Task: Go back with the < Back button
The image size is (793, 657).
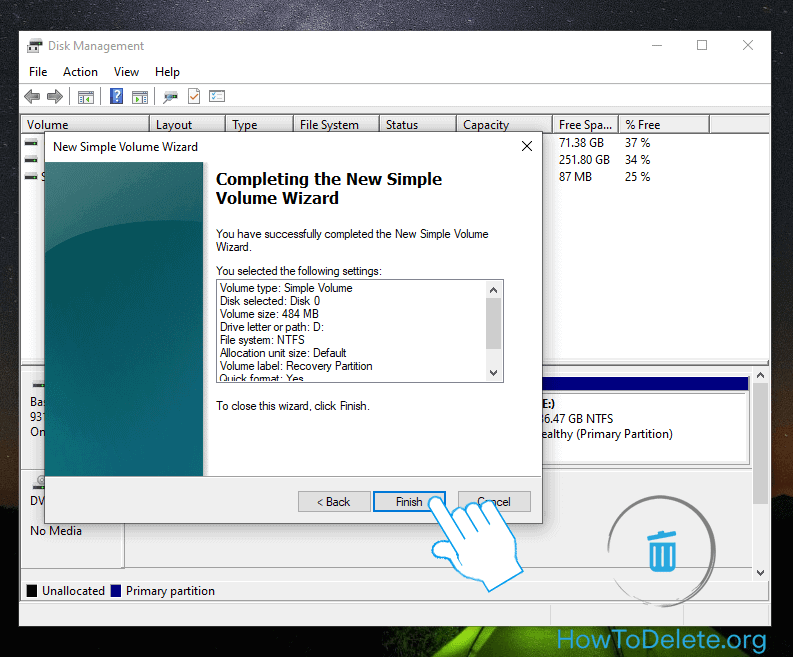Action: tap(333, 502)
